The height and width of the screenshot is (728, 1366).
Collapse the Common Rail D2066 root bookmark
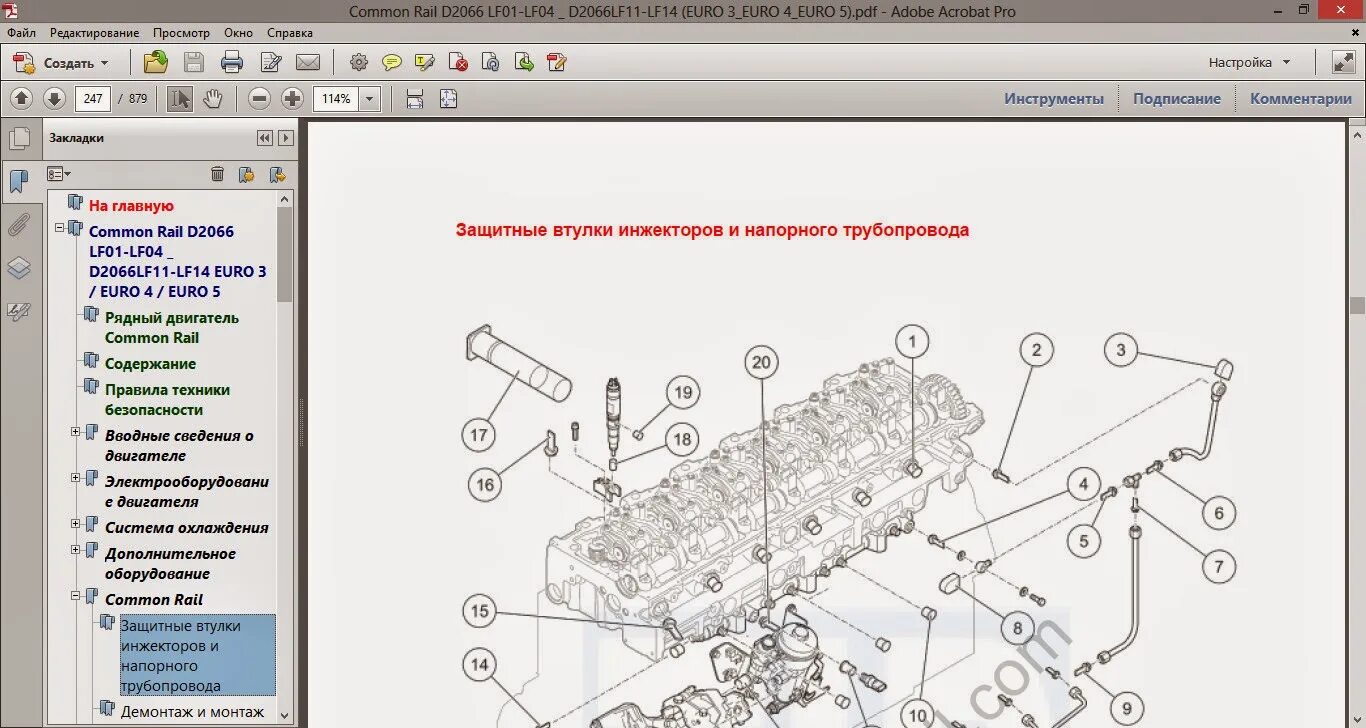(x=59, y=228)
